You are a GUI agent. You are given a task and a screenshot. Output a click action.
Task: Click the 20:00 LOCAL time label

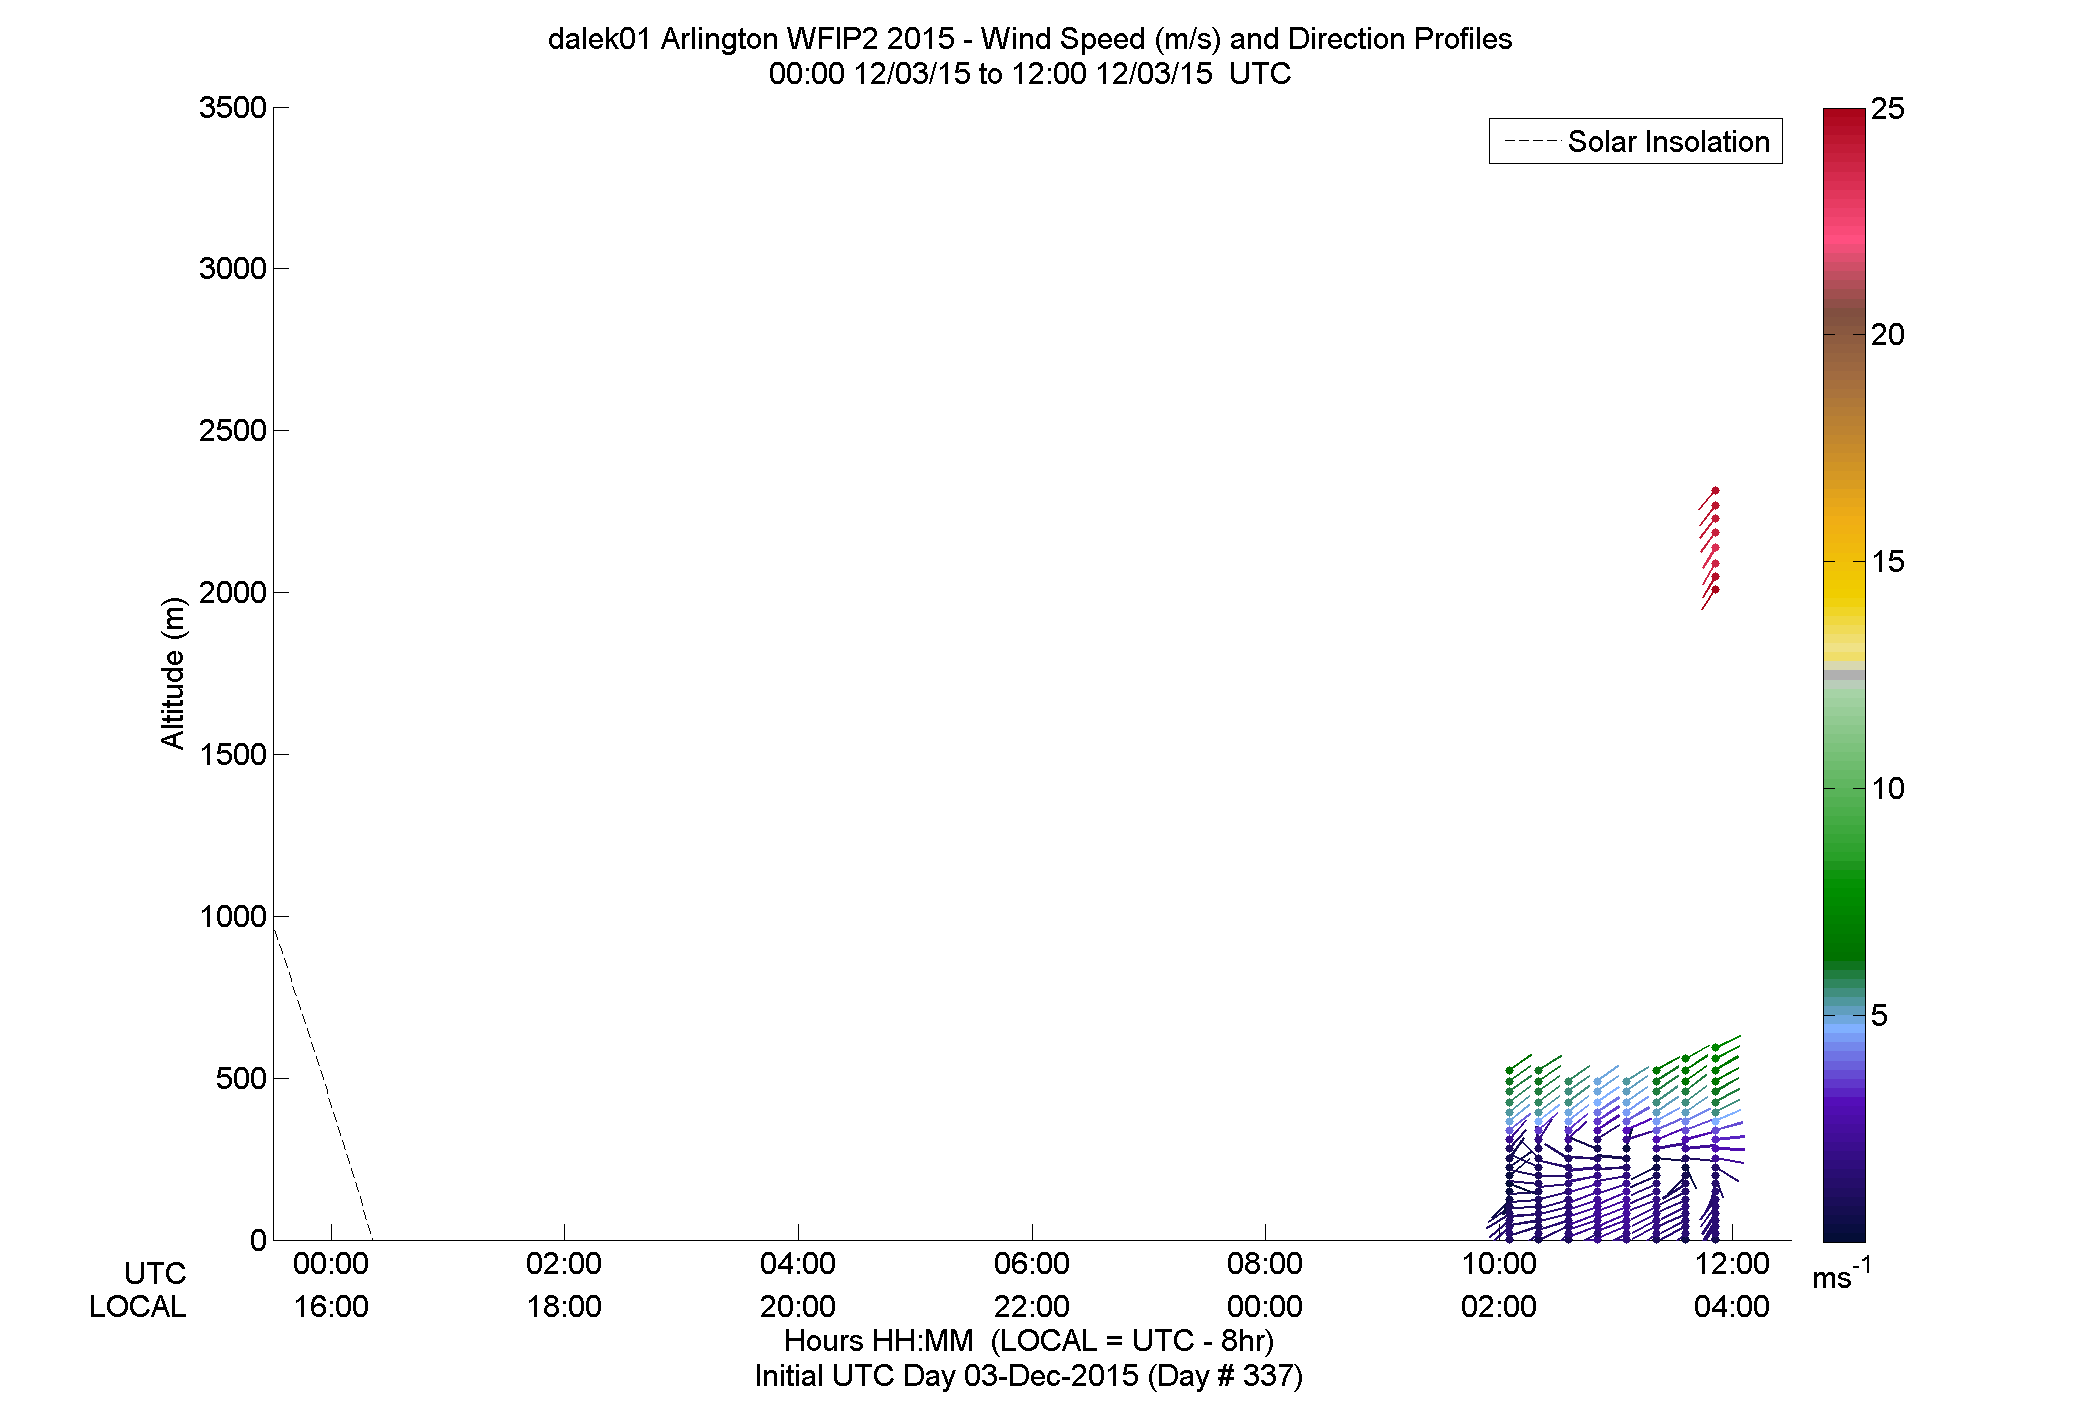tap(798, 1306)
